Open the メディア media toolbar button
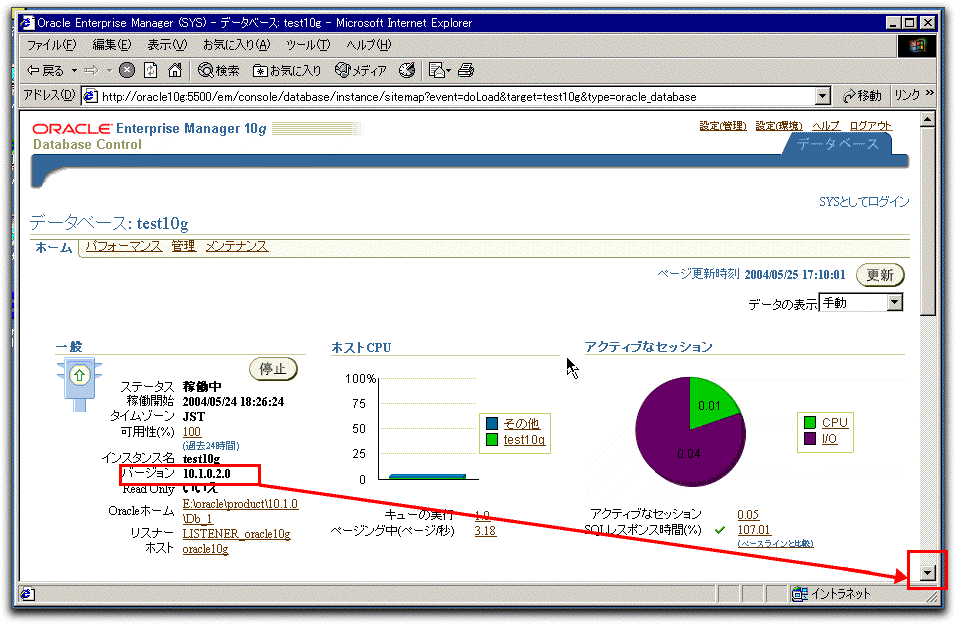This screenshot has width=956, height=624. coord(361,71)
